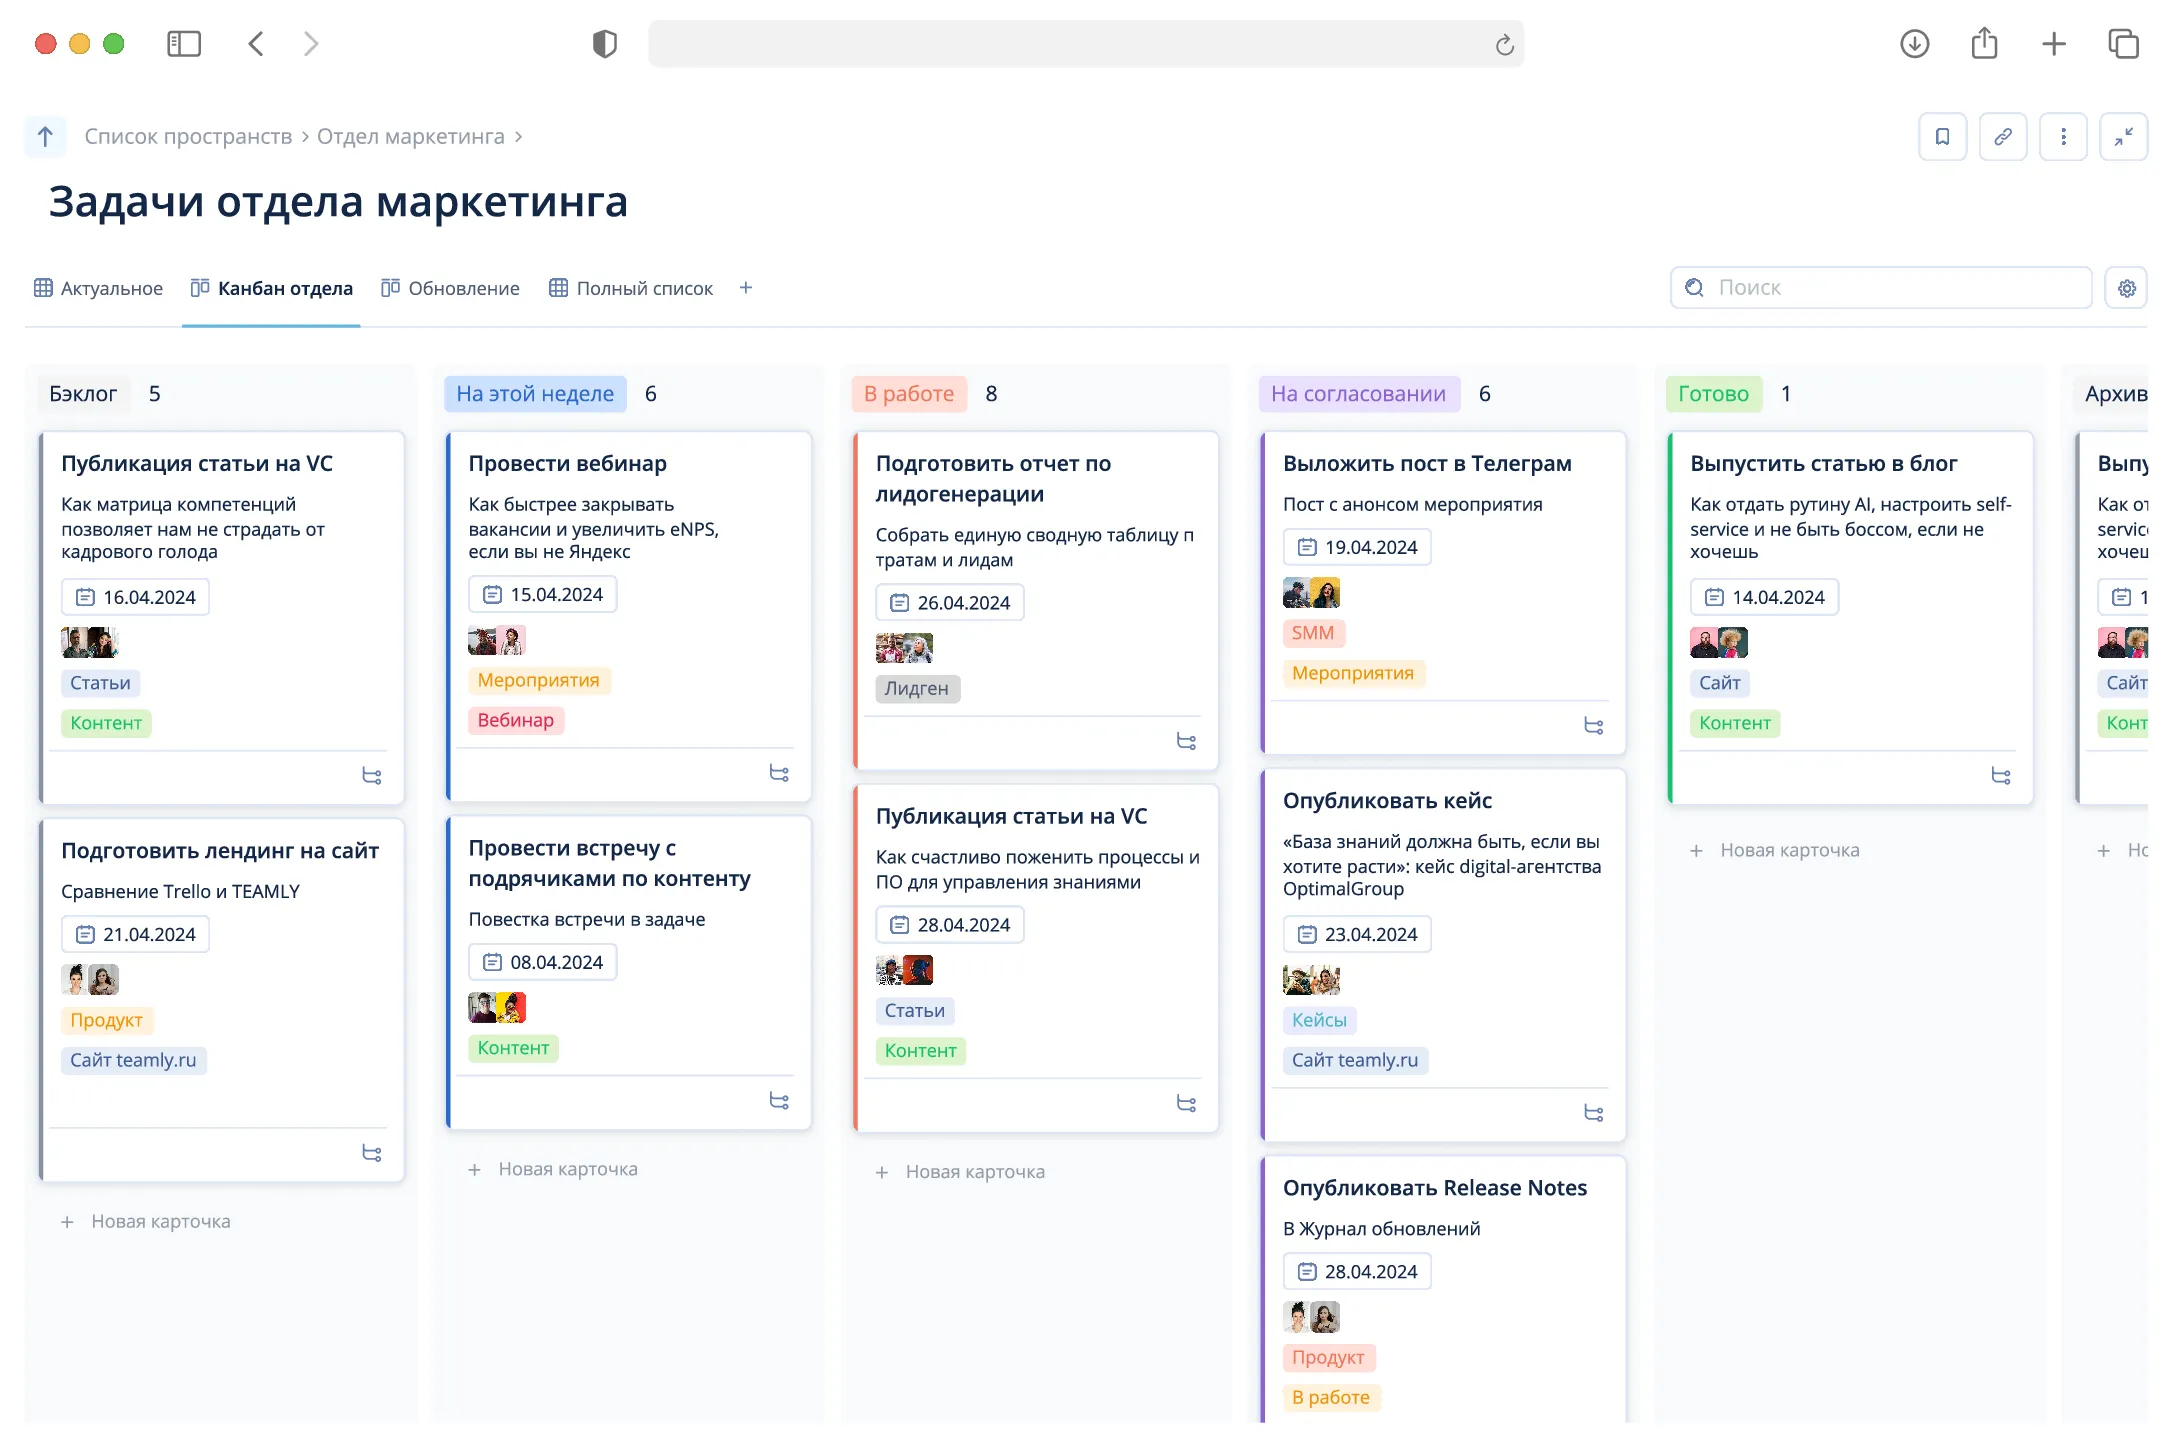2172x1444 pixels.
Task: Go back with browser back arrow
Action: point(256,44)
